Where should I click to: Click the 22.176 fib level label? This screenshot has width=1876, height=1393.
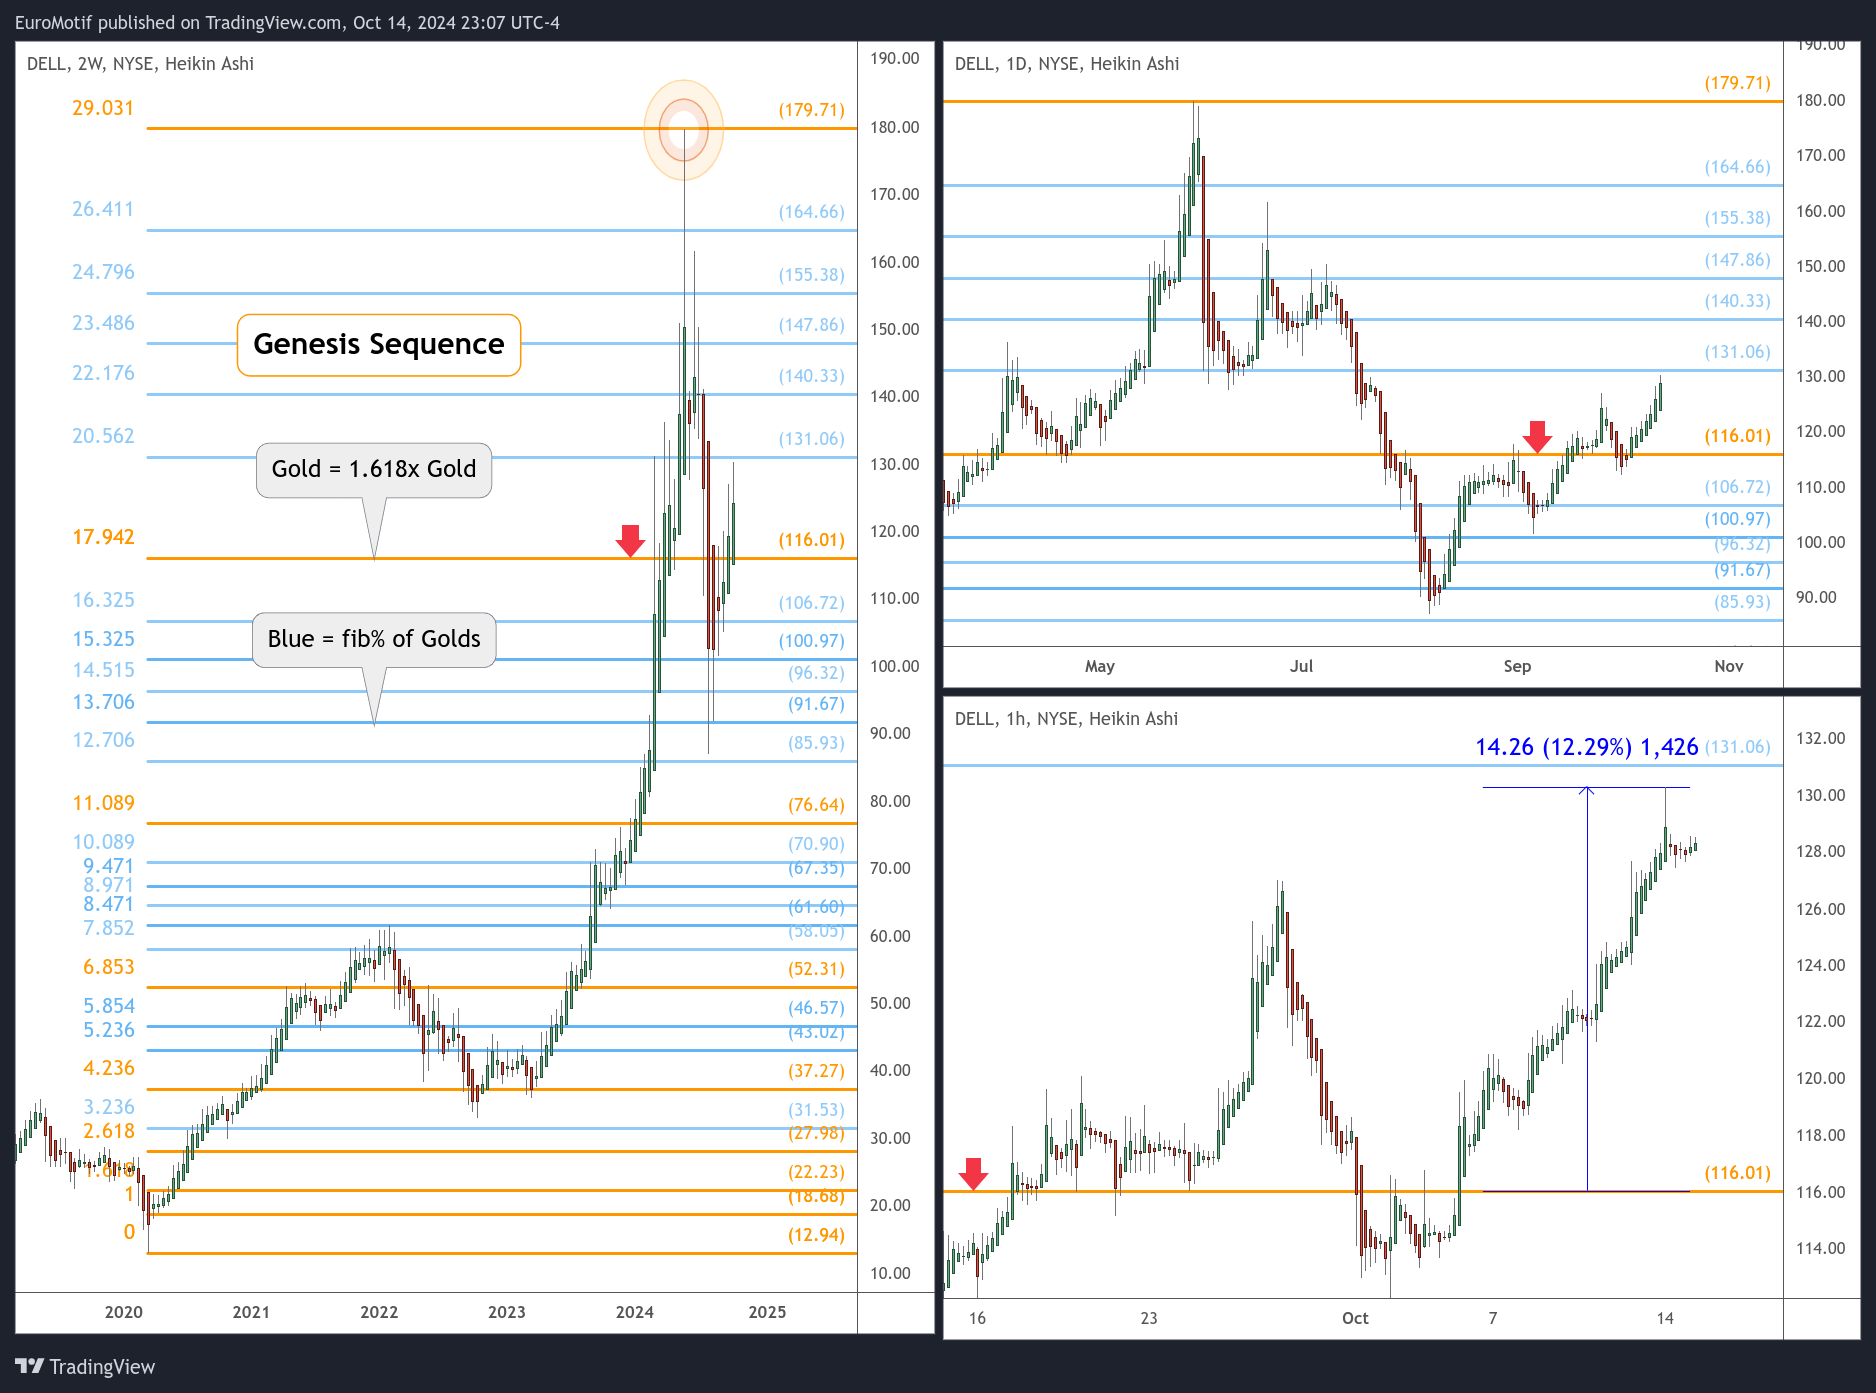tap(103, 373)
